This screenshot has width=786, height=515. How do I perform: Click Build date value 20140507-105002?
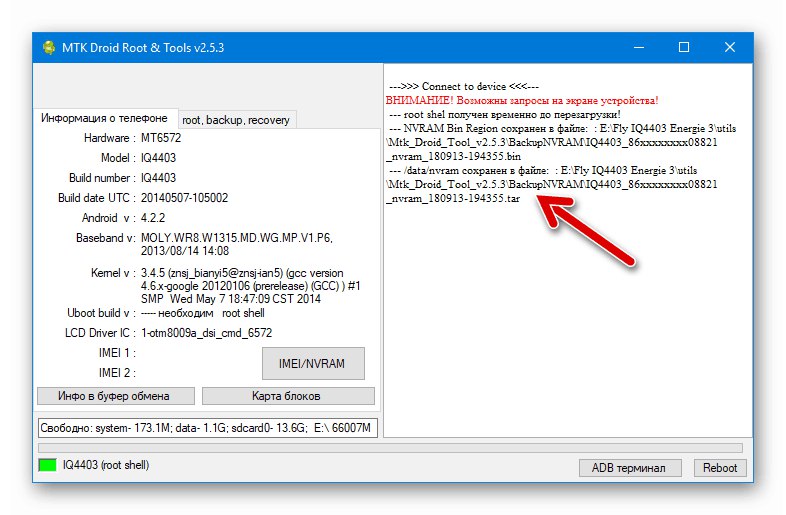coord(184,198)
